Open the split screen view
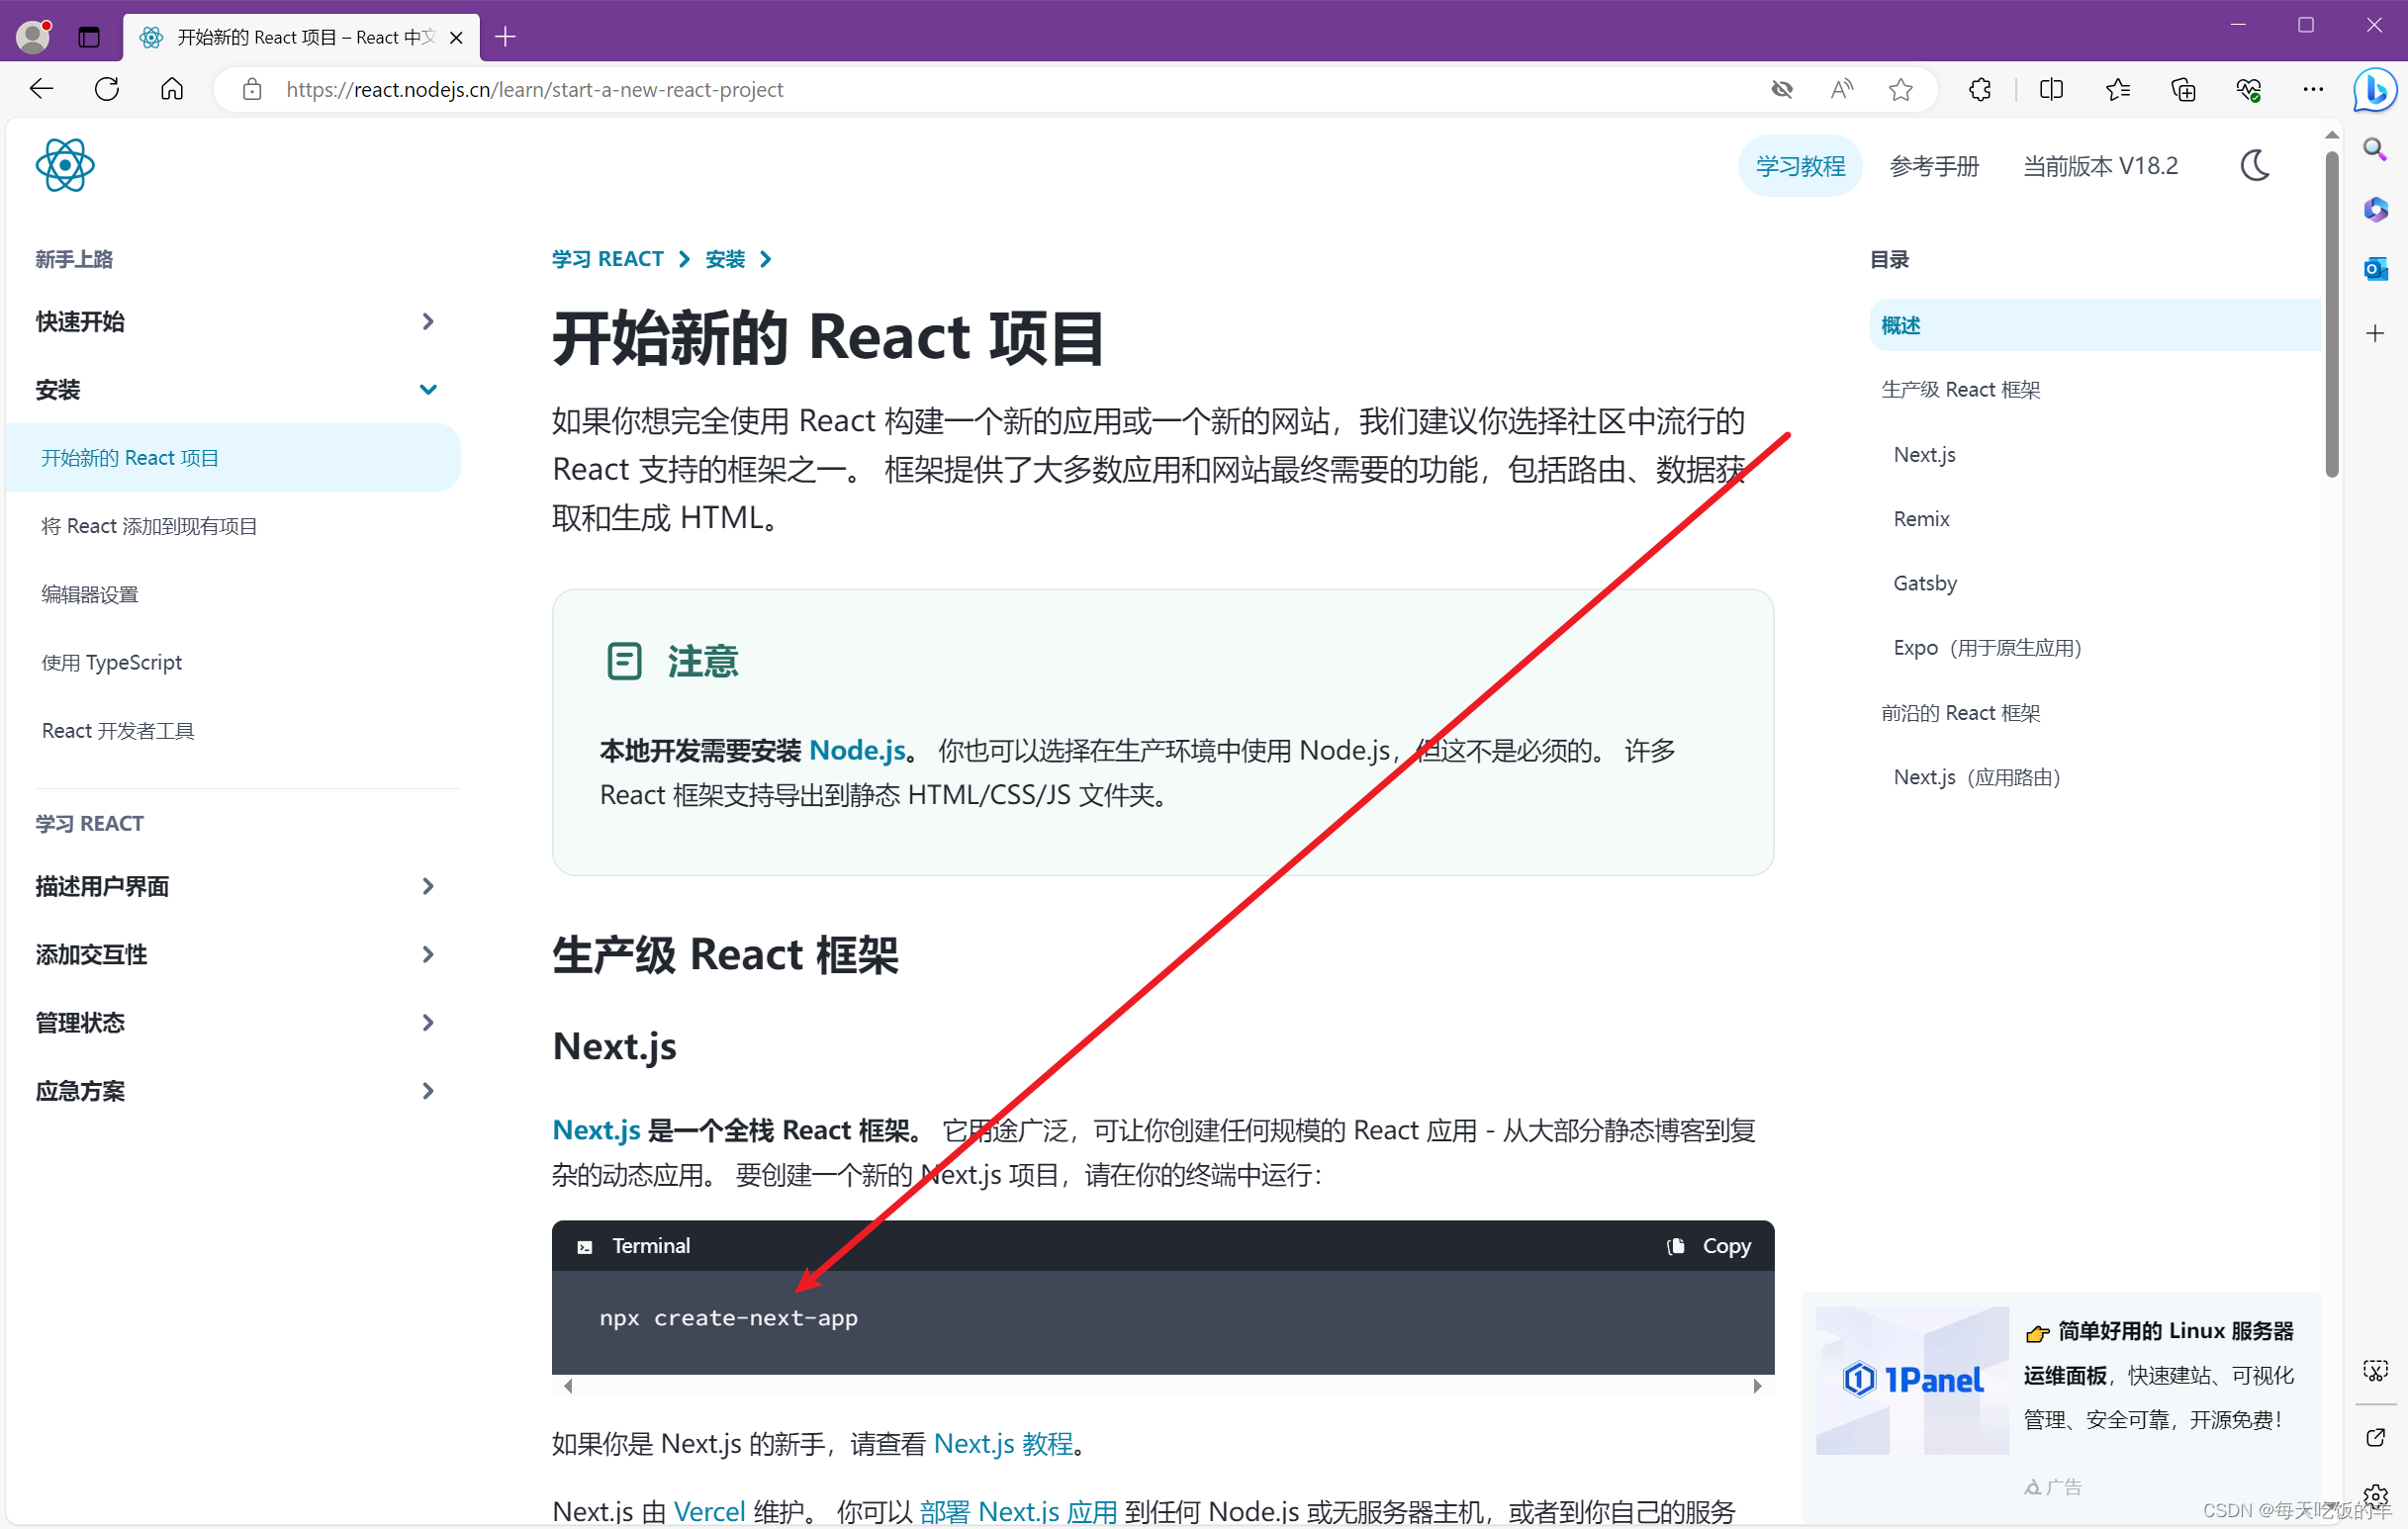Viewport: 2408px width, 1529px height. pos(2051,89)
